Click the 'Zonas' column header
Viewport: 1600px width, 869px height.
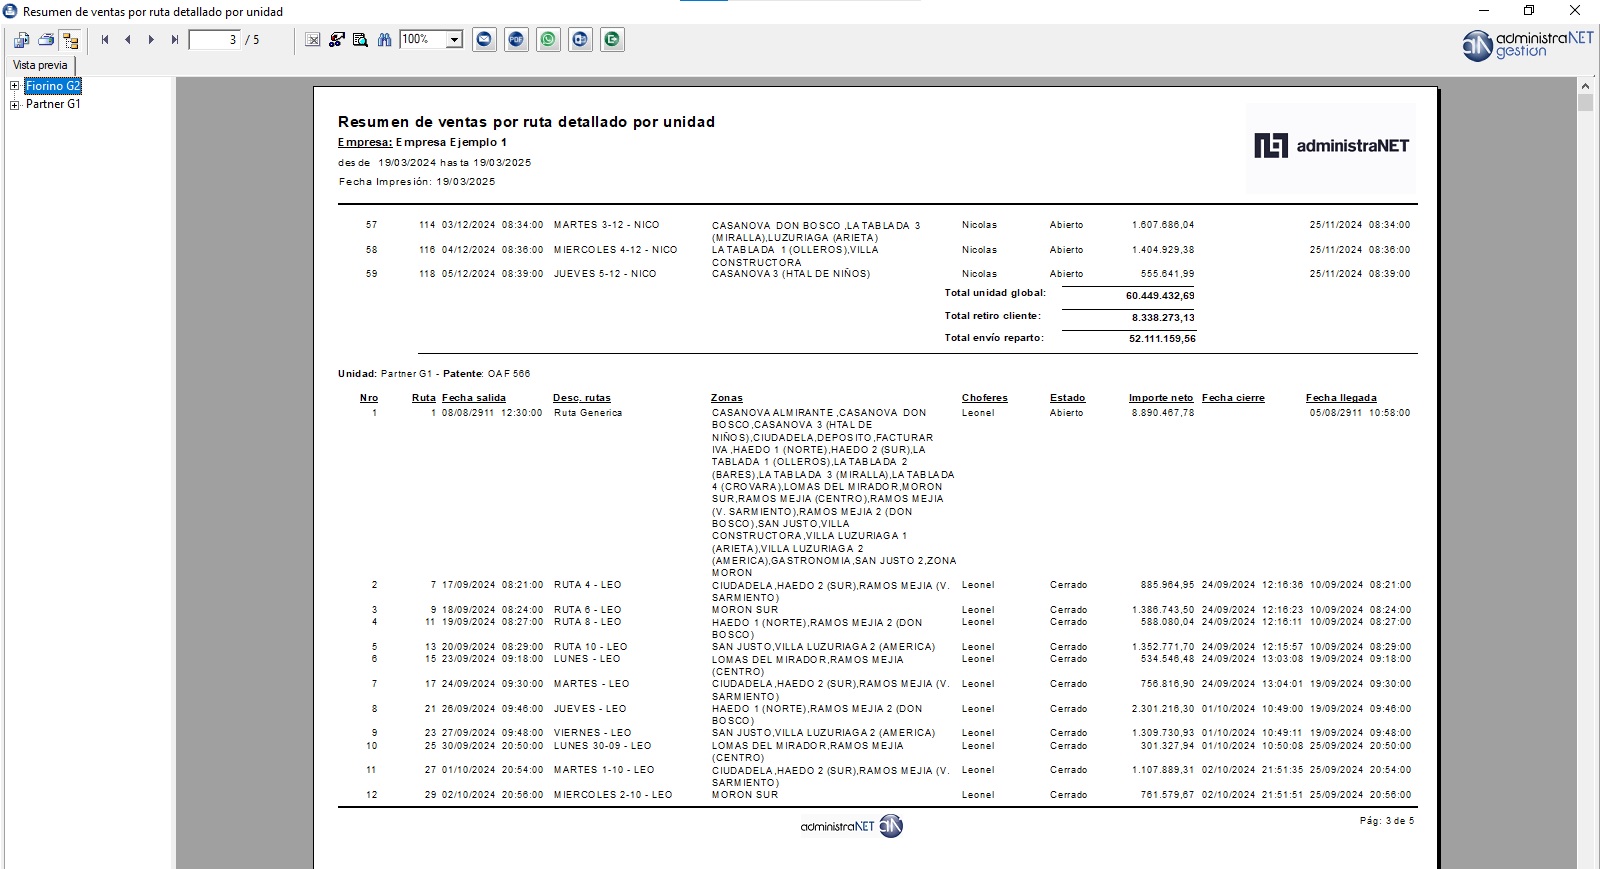click(727, 398)
